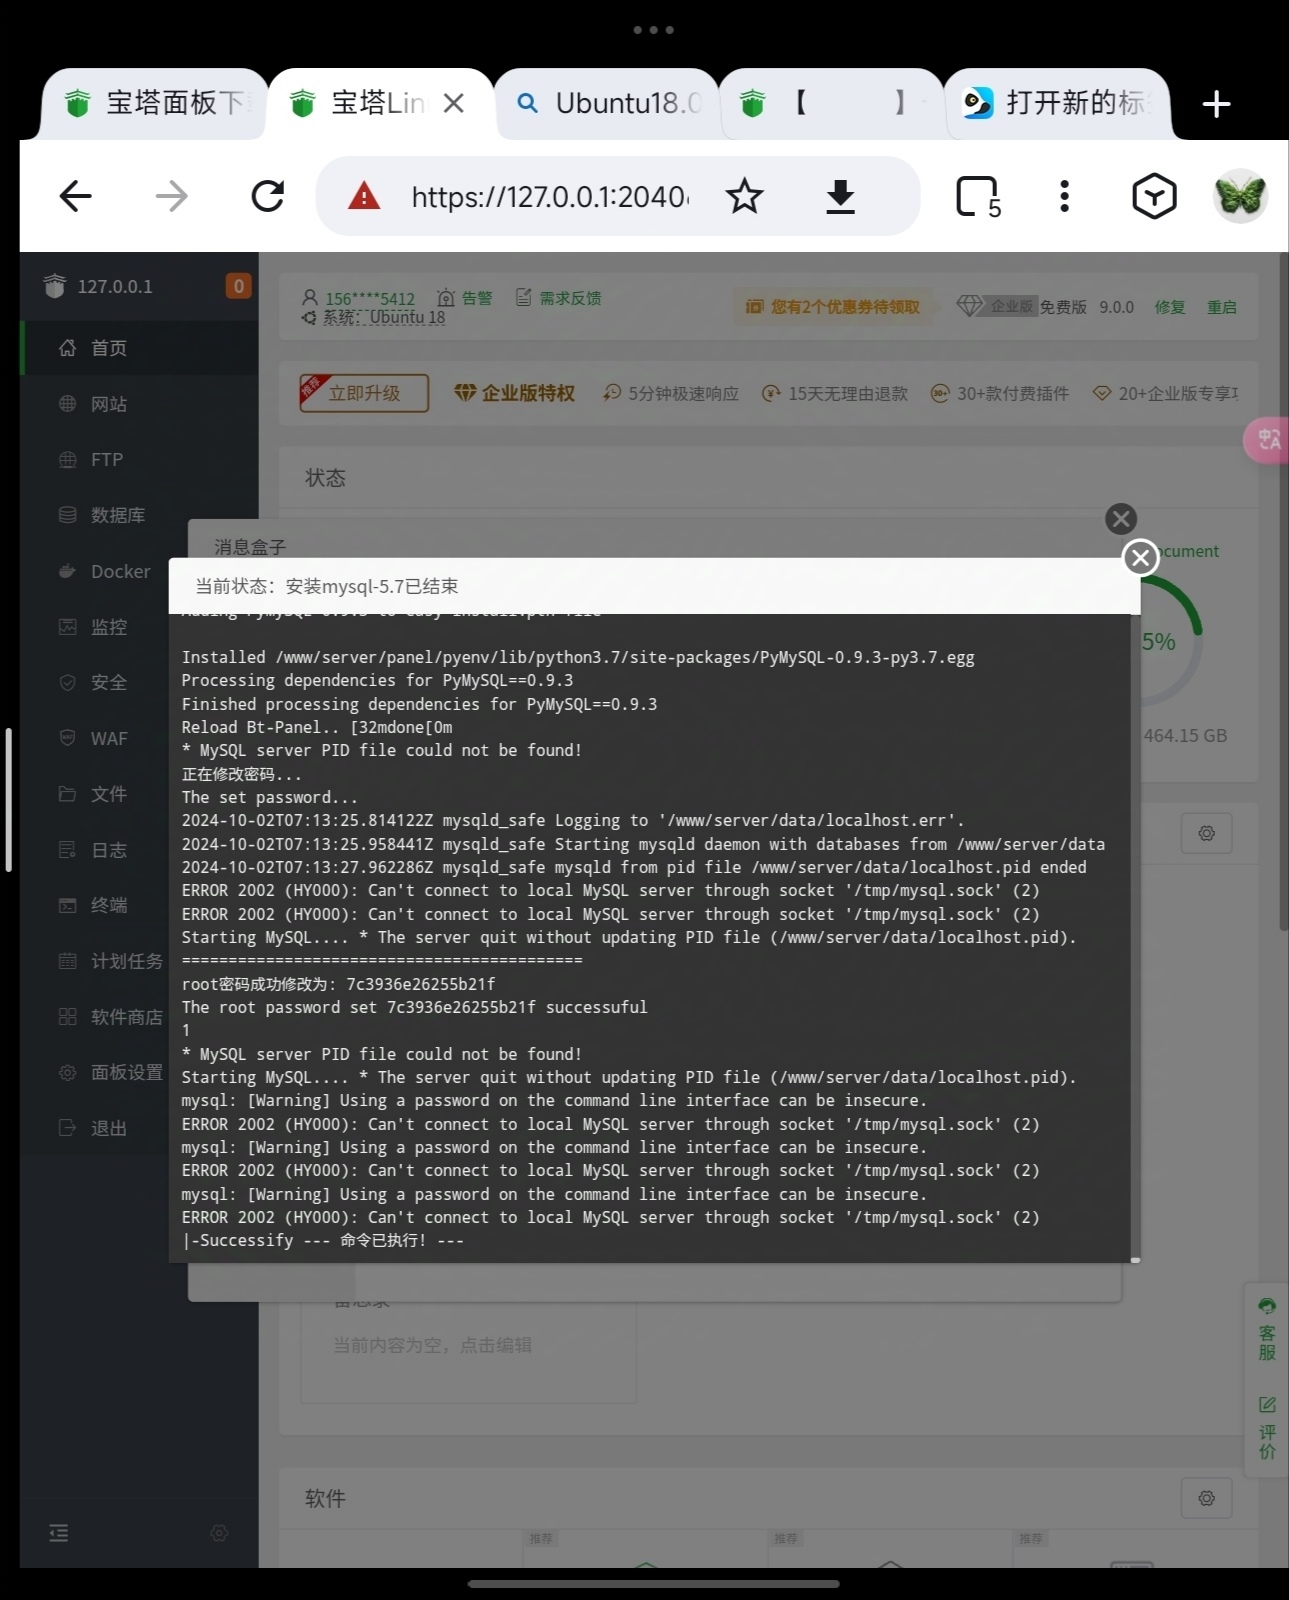
Task: Switch to the 打开新的标 tab
Action: [1058, 103]
